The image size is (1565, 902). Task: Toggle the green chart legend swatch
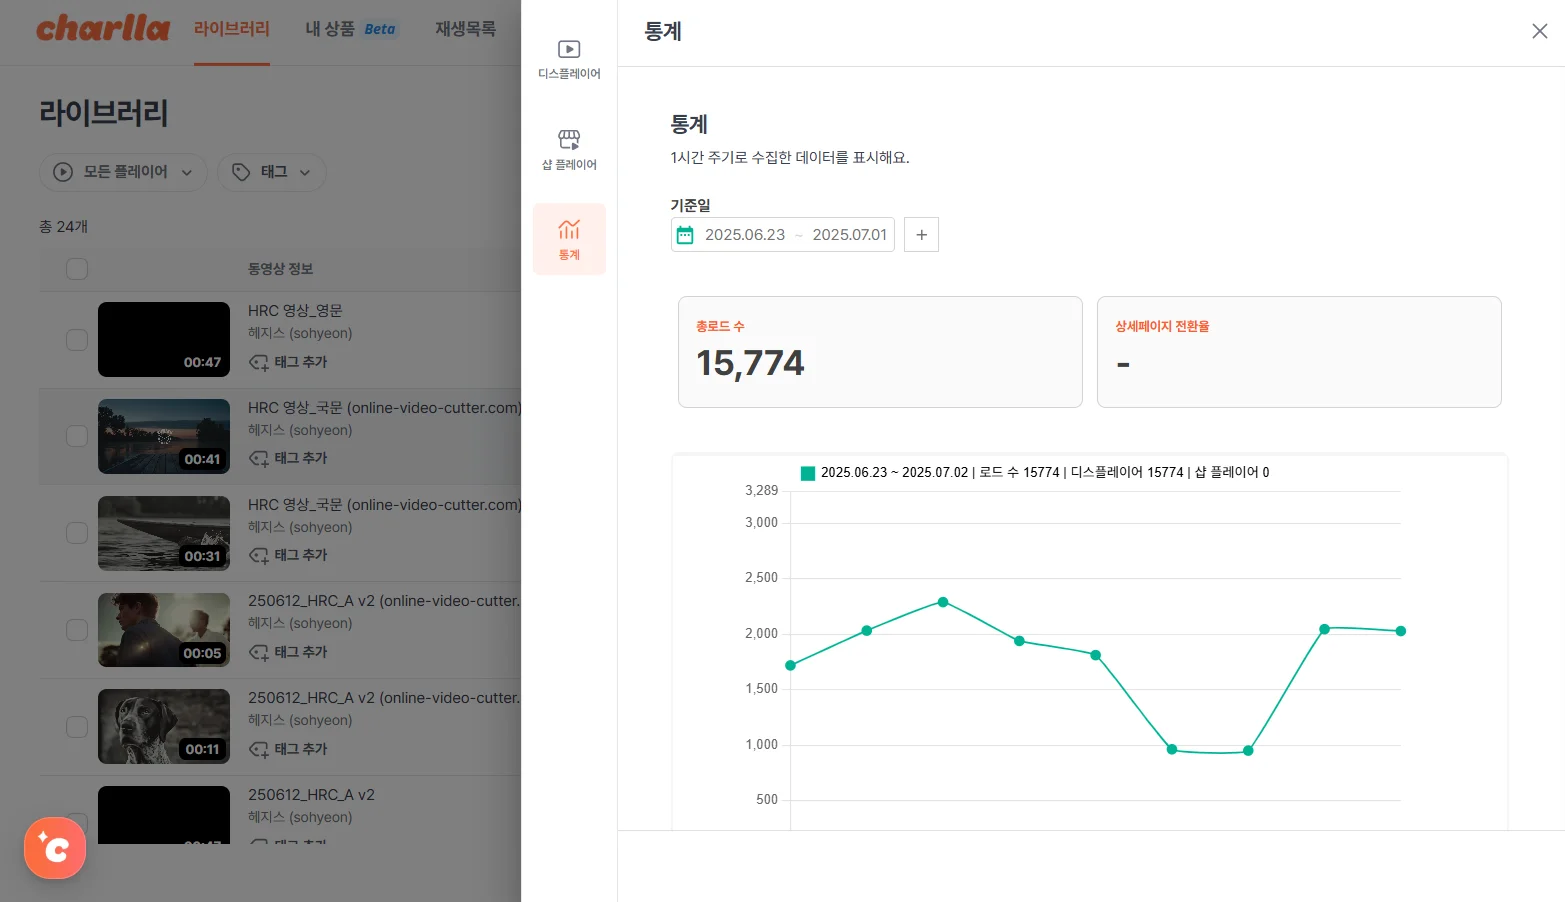click(x=808, y=473)
